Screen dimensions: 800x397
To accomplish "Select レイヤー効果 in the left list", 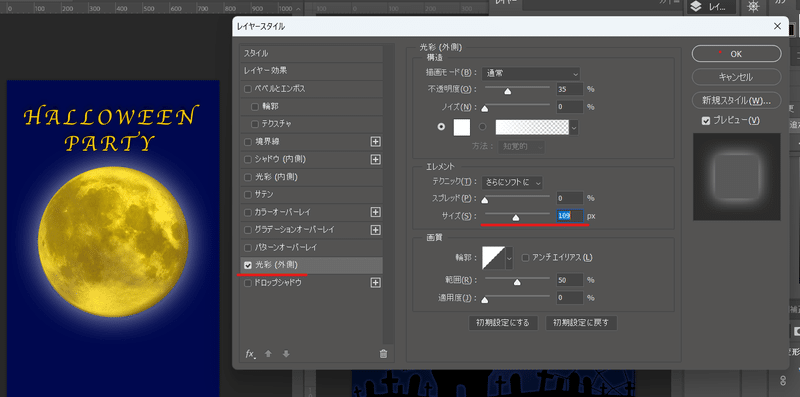I will point(311,71).
